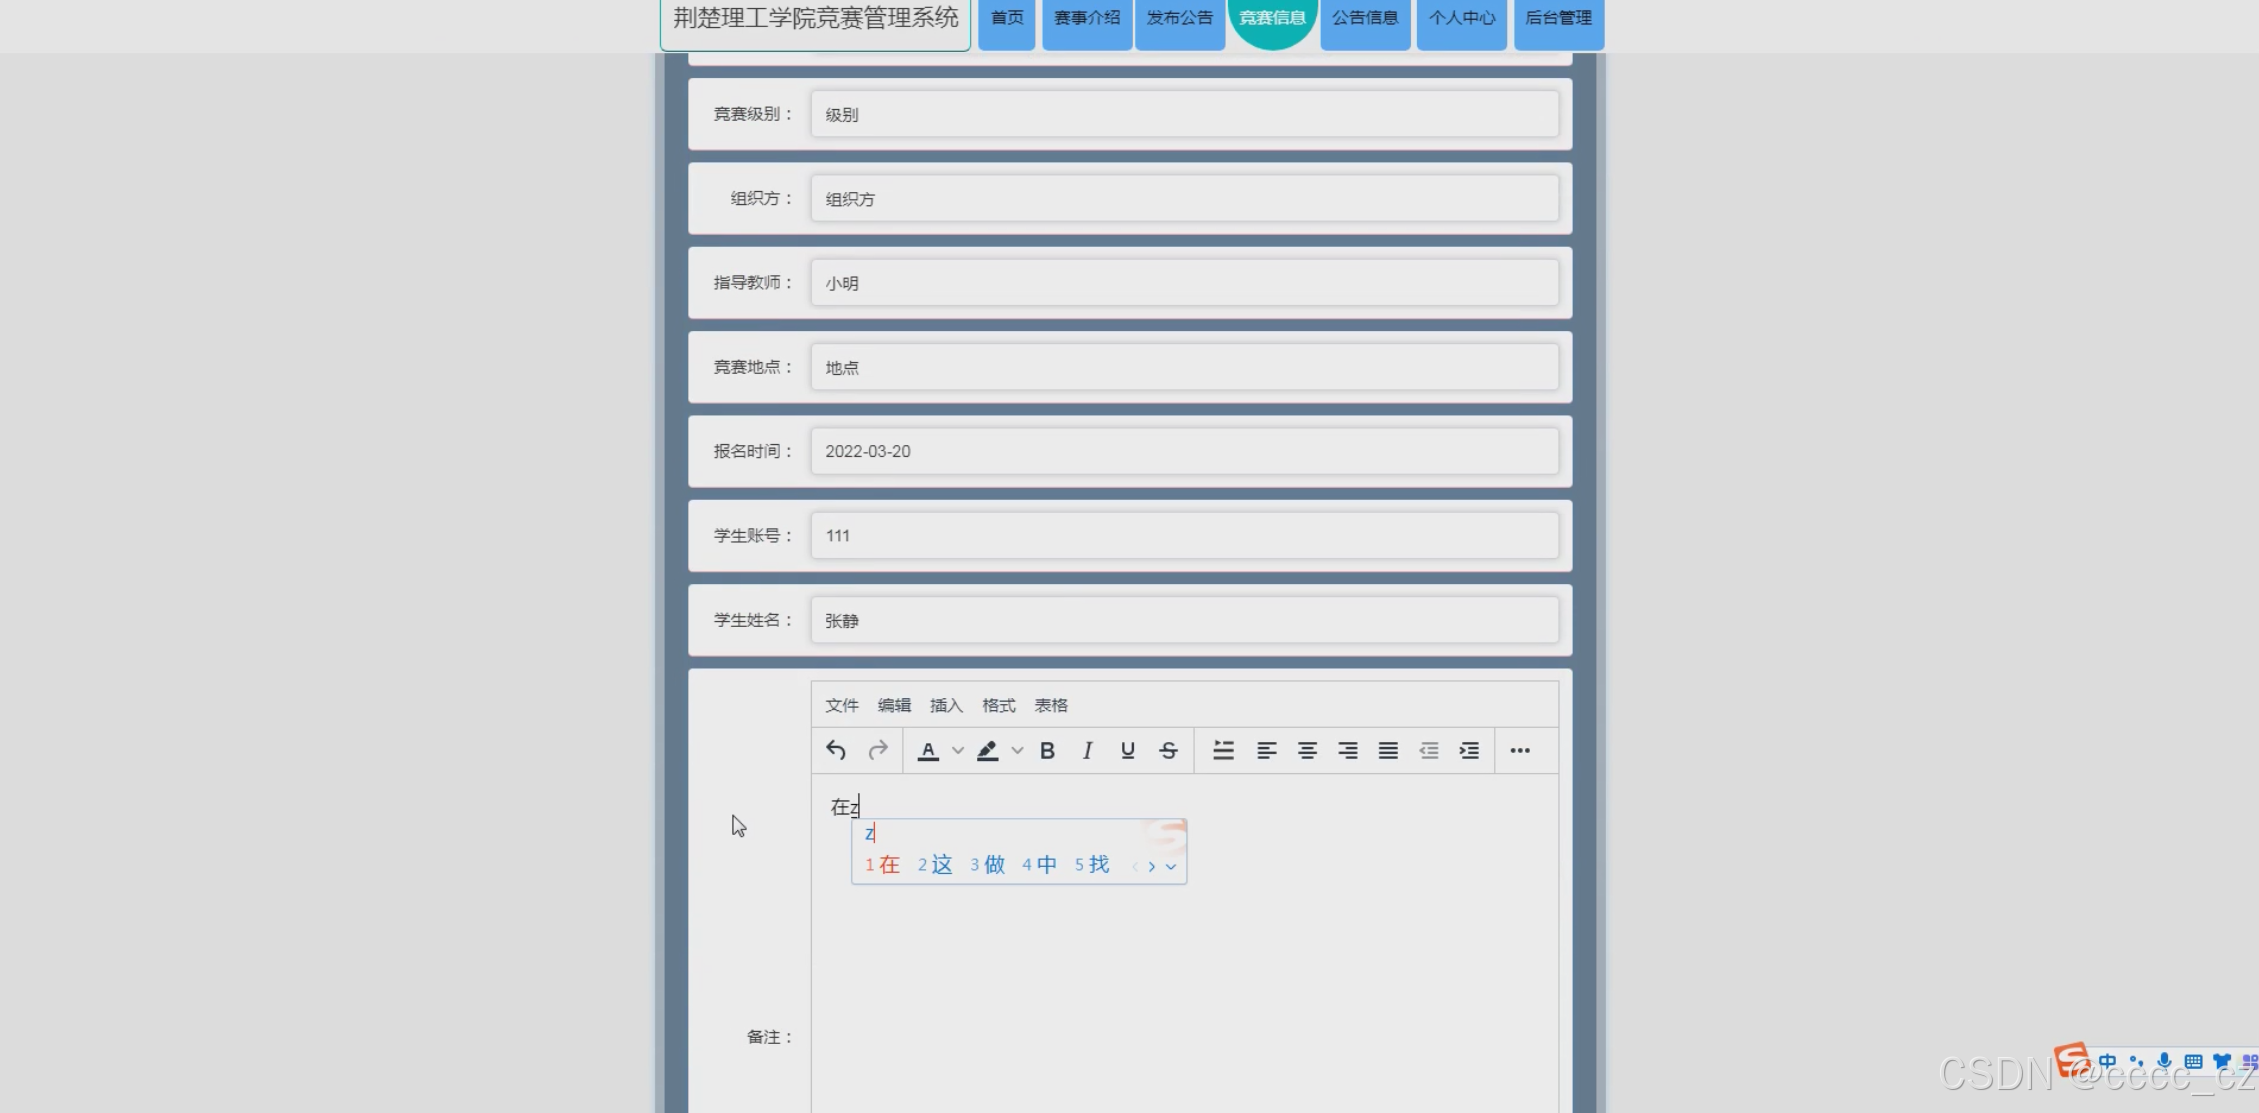Viewport: 2259px width, 1113px height.
Task: Expand the text color dropdown arrow
Action: coord(957,750)
